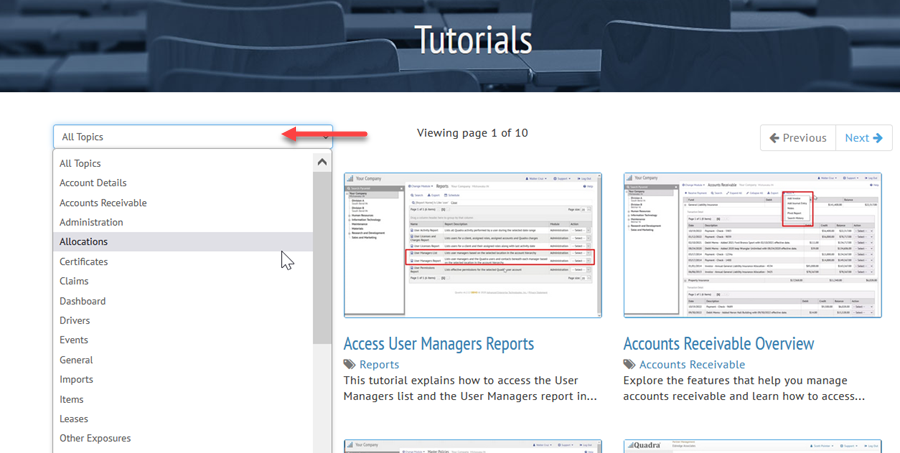Select Other Exposures topic
The height and width of the screenshot is (453, 900).
click(95, 438)
